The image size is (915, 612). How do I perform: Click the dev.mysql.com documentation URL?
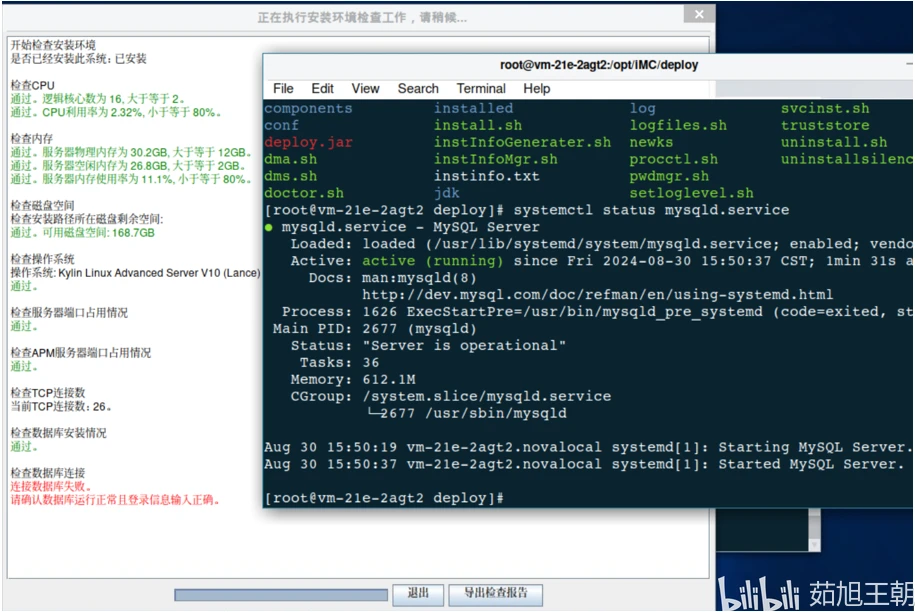point(598,295)
